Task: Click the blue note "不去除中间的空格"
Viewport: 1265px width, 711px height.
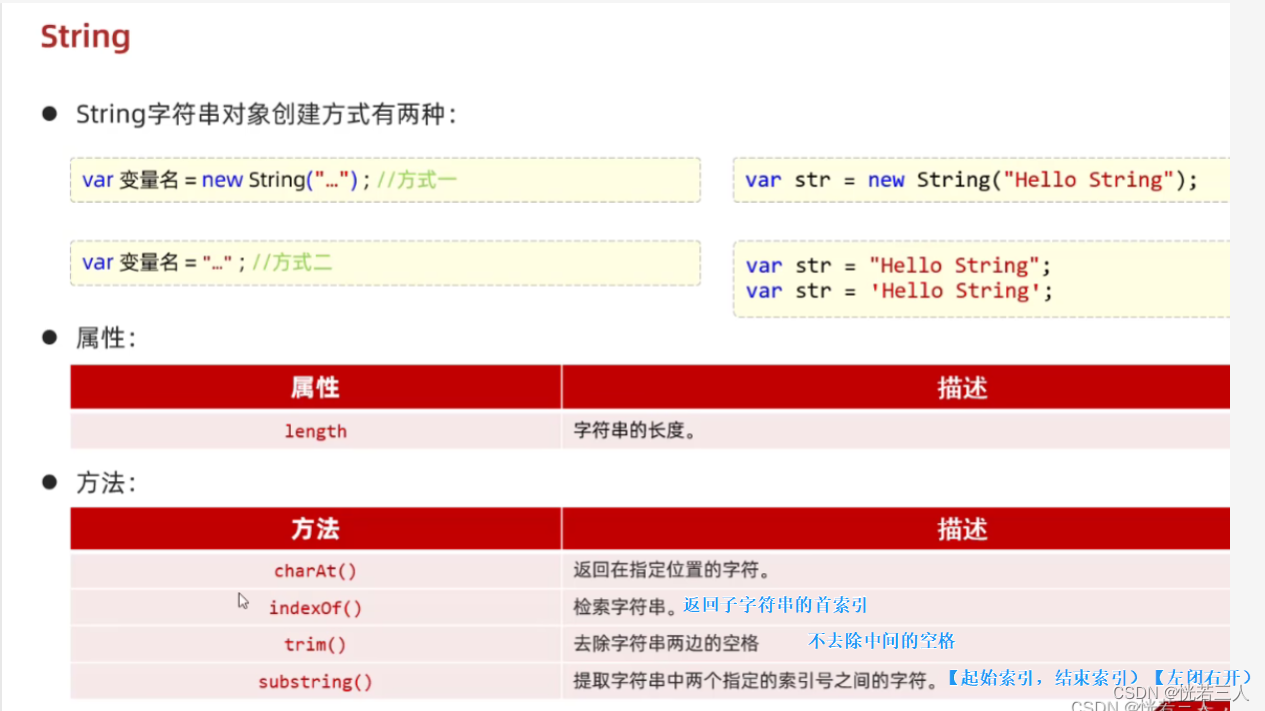Action: (882, 641)
